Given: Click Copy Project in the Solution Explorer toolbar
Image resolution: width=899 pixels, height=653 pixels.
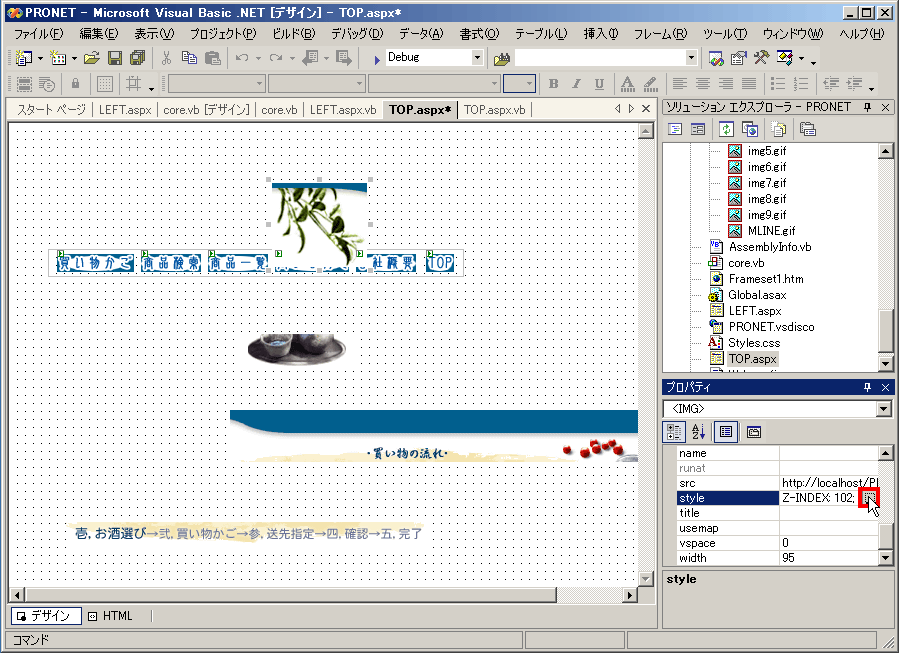Looking at the screenshot, I should 750,130.
